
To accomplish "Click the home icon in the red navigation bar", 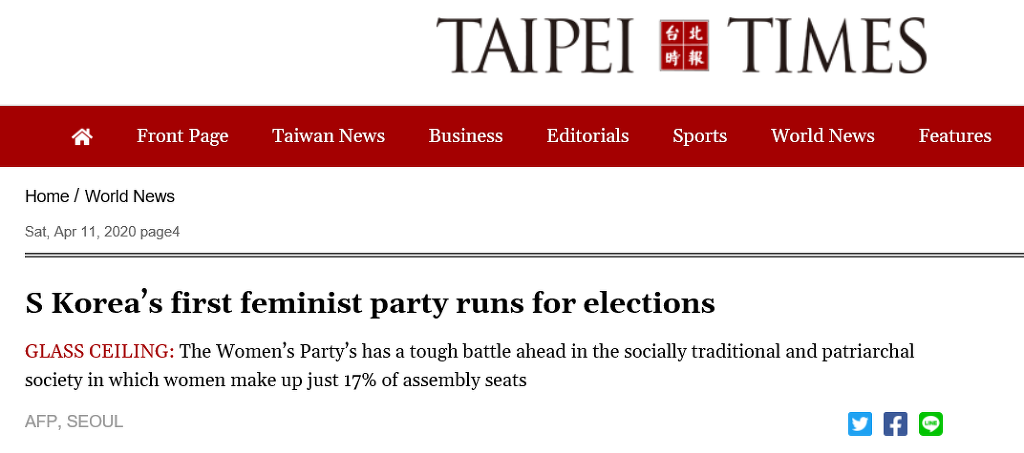I will (82, 137).
